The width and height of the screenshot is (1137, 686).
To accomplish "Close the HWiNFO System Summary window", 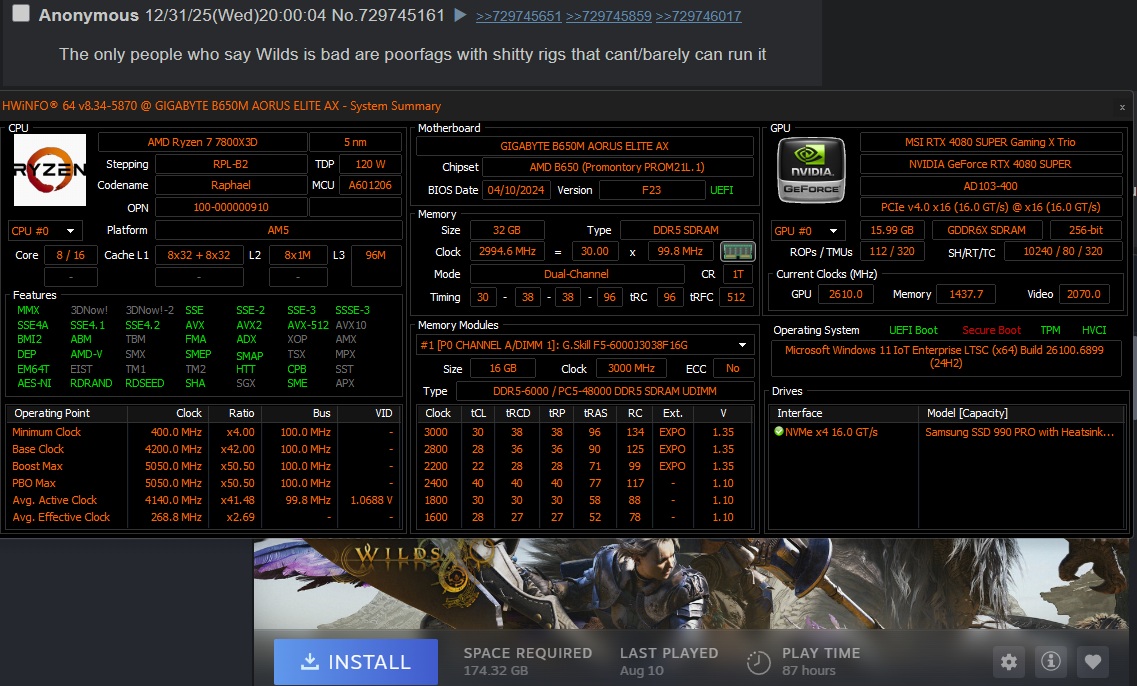I will pos(1122,107).
